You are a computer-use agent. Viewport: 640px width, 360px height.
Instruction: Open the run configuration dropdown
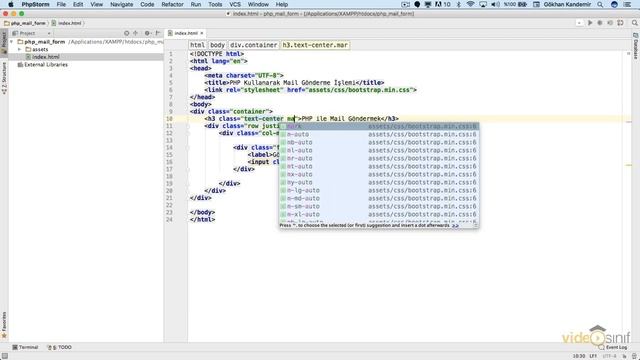(579, 23)
